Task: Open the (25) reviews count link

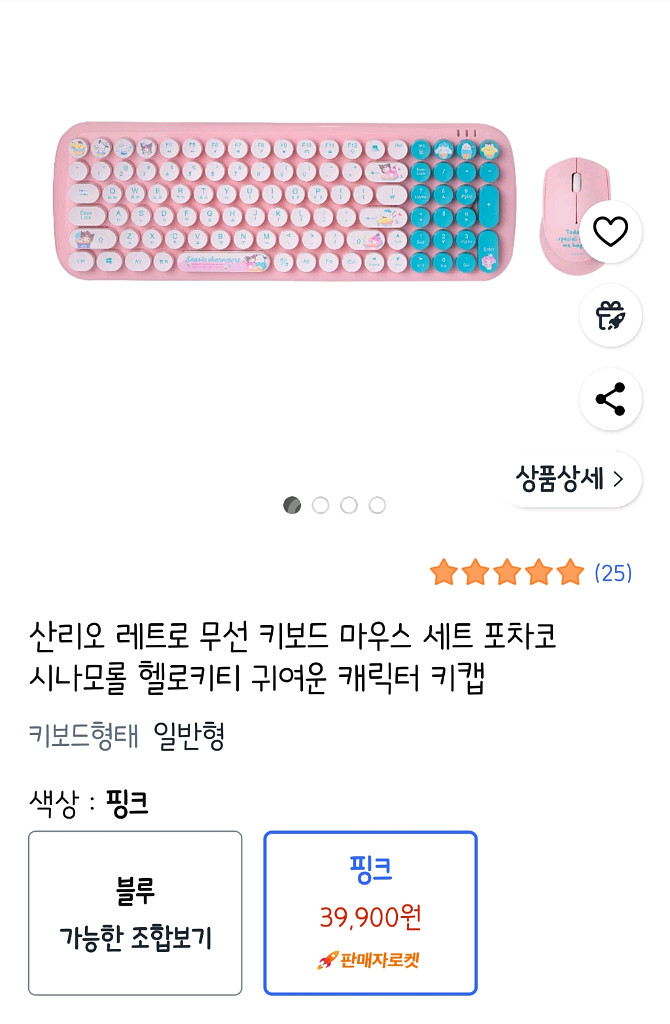Action: tap(613, 573)
